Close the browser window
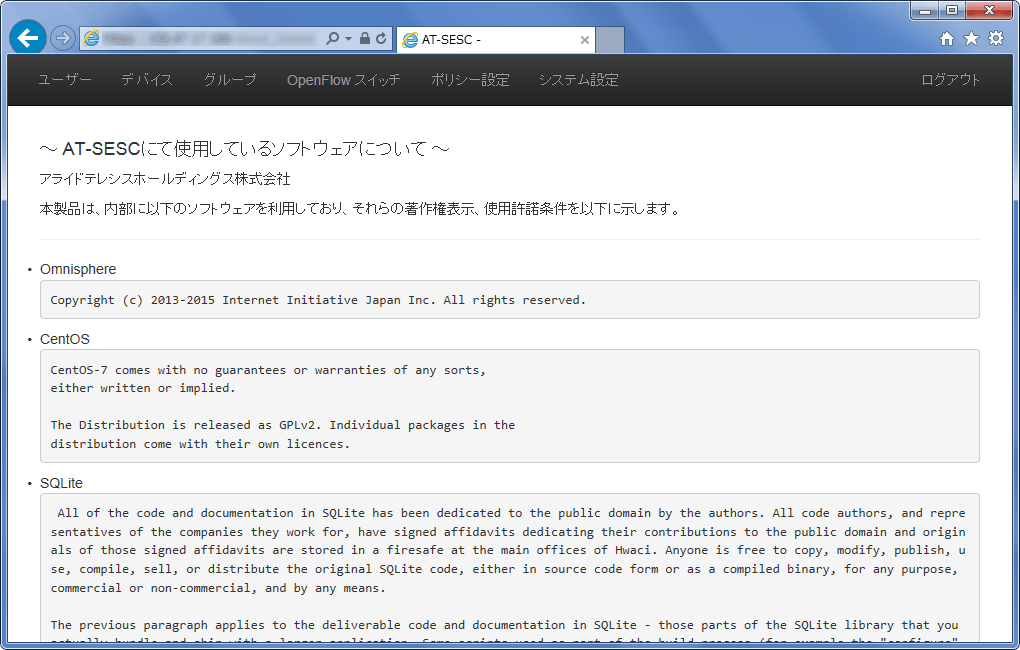This screenshot has height=650, width=1020. pos(989,10)
